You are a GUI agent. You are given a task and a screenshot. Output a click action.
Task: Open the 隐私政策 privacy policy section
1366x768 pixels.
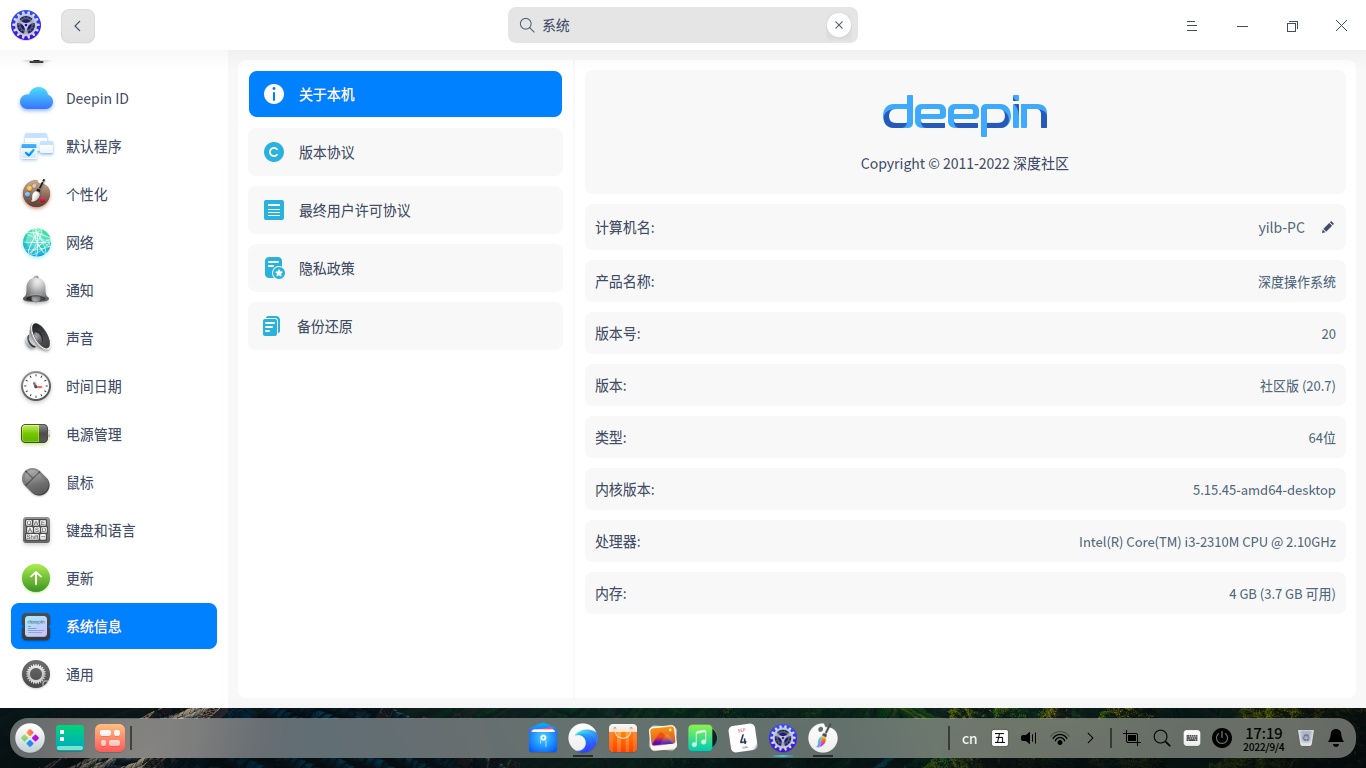405,268
